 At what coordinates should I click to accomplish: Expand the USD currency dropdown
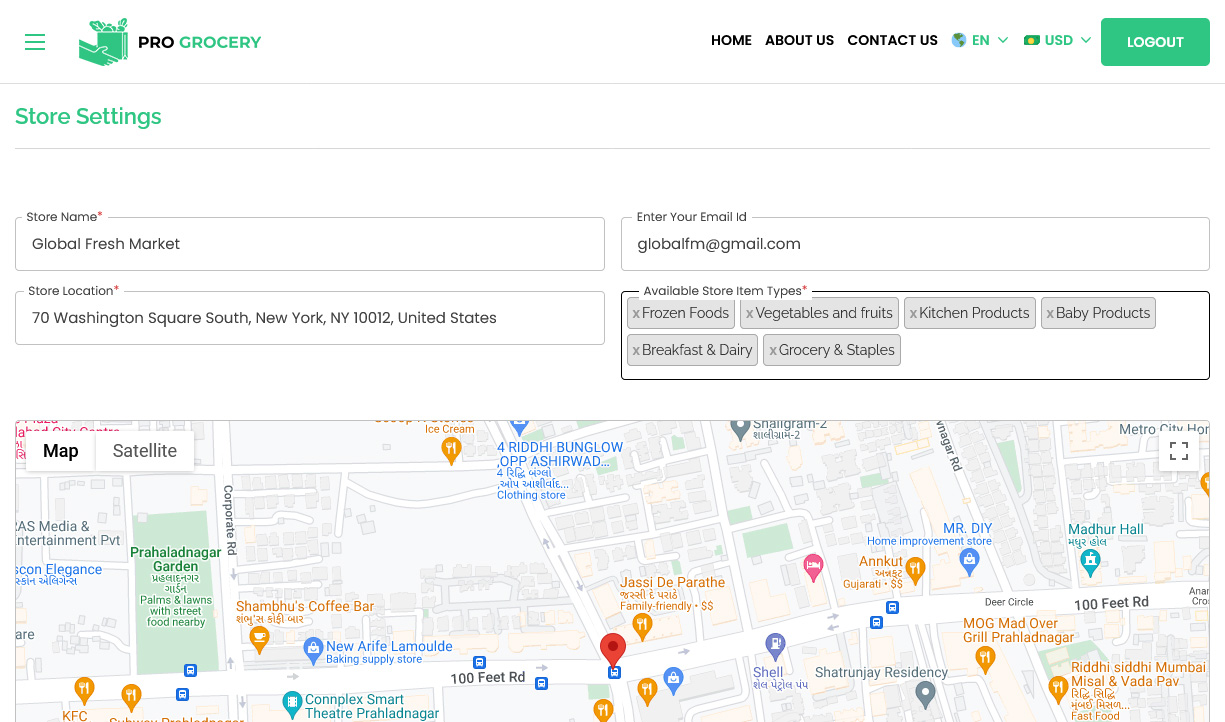tap(1058, 41)
